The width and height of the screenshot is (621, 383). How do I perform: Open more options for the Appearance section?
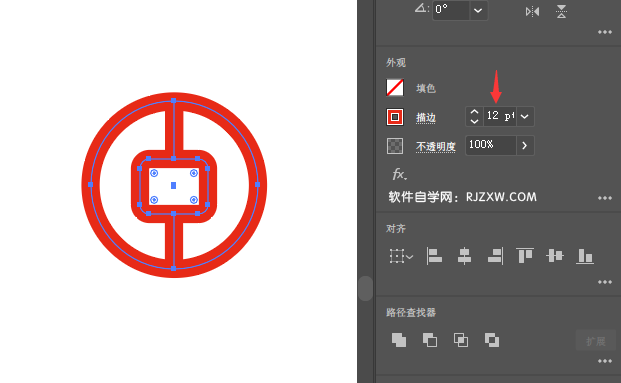pyautogui.click(x=605, y=198)
